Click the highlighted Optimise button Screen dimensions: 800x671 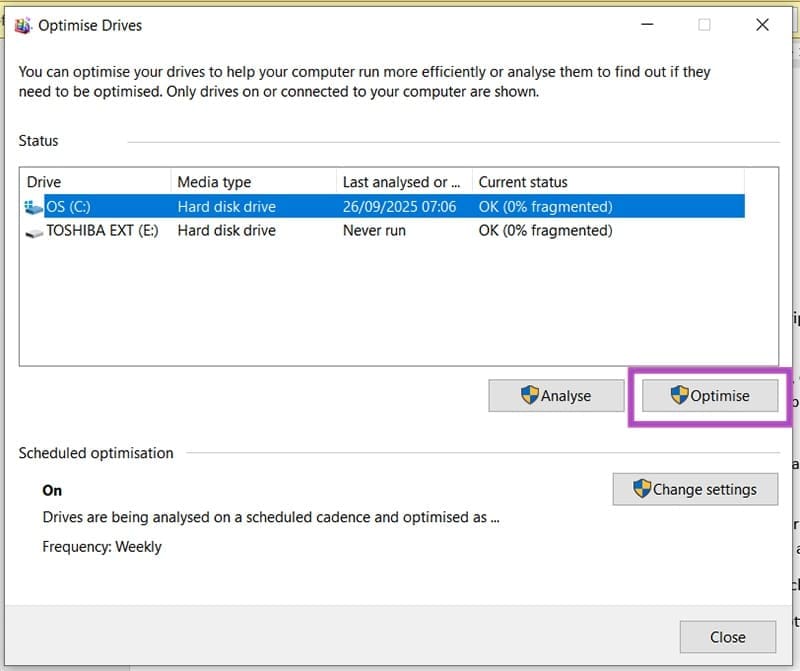pyautogui.click(x=710, y=396)
